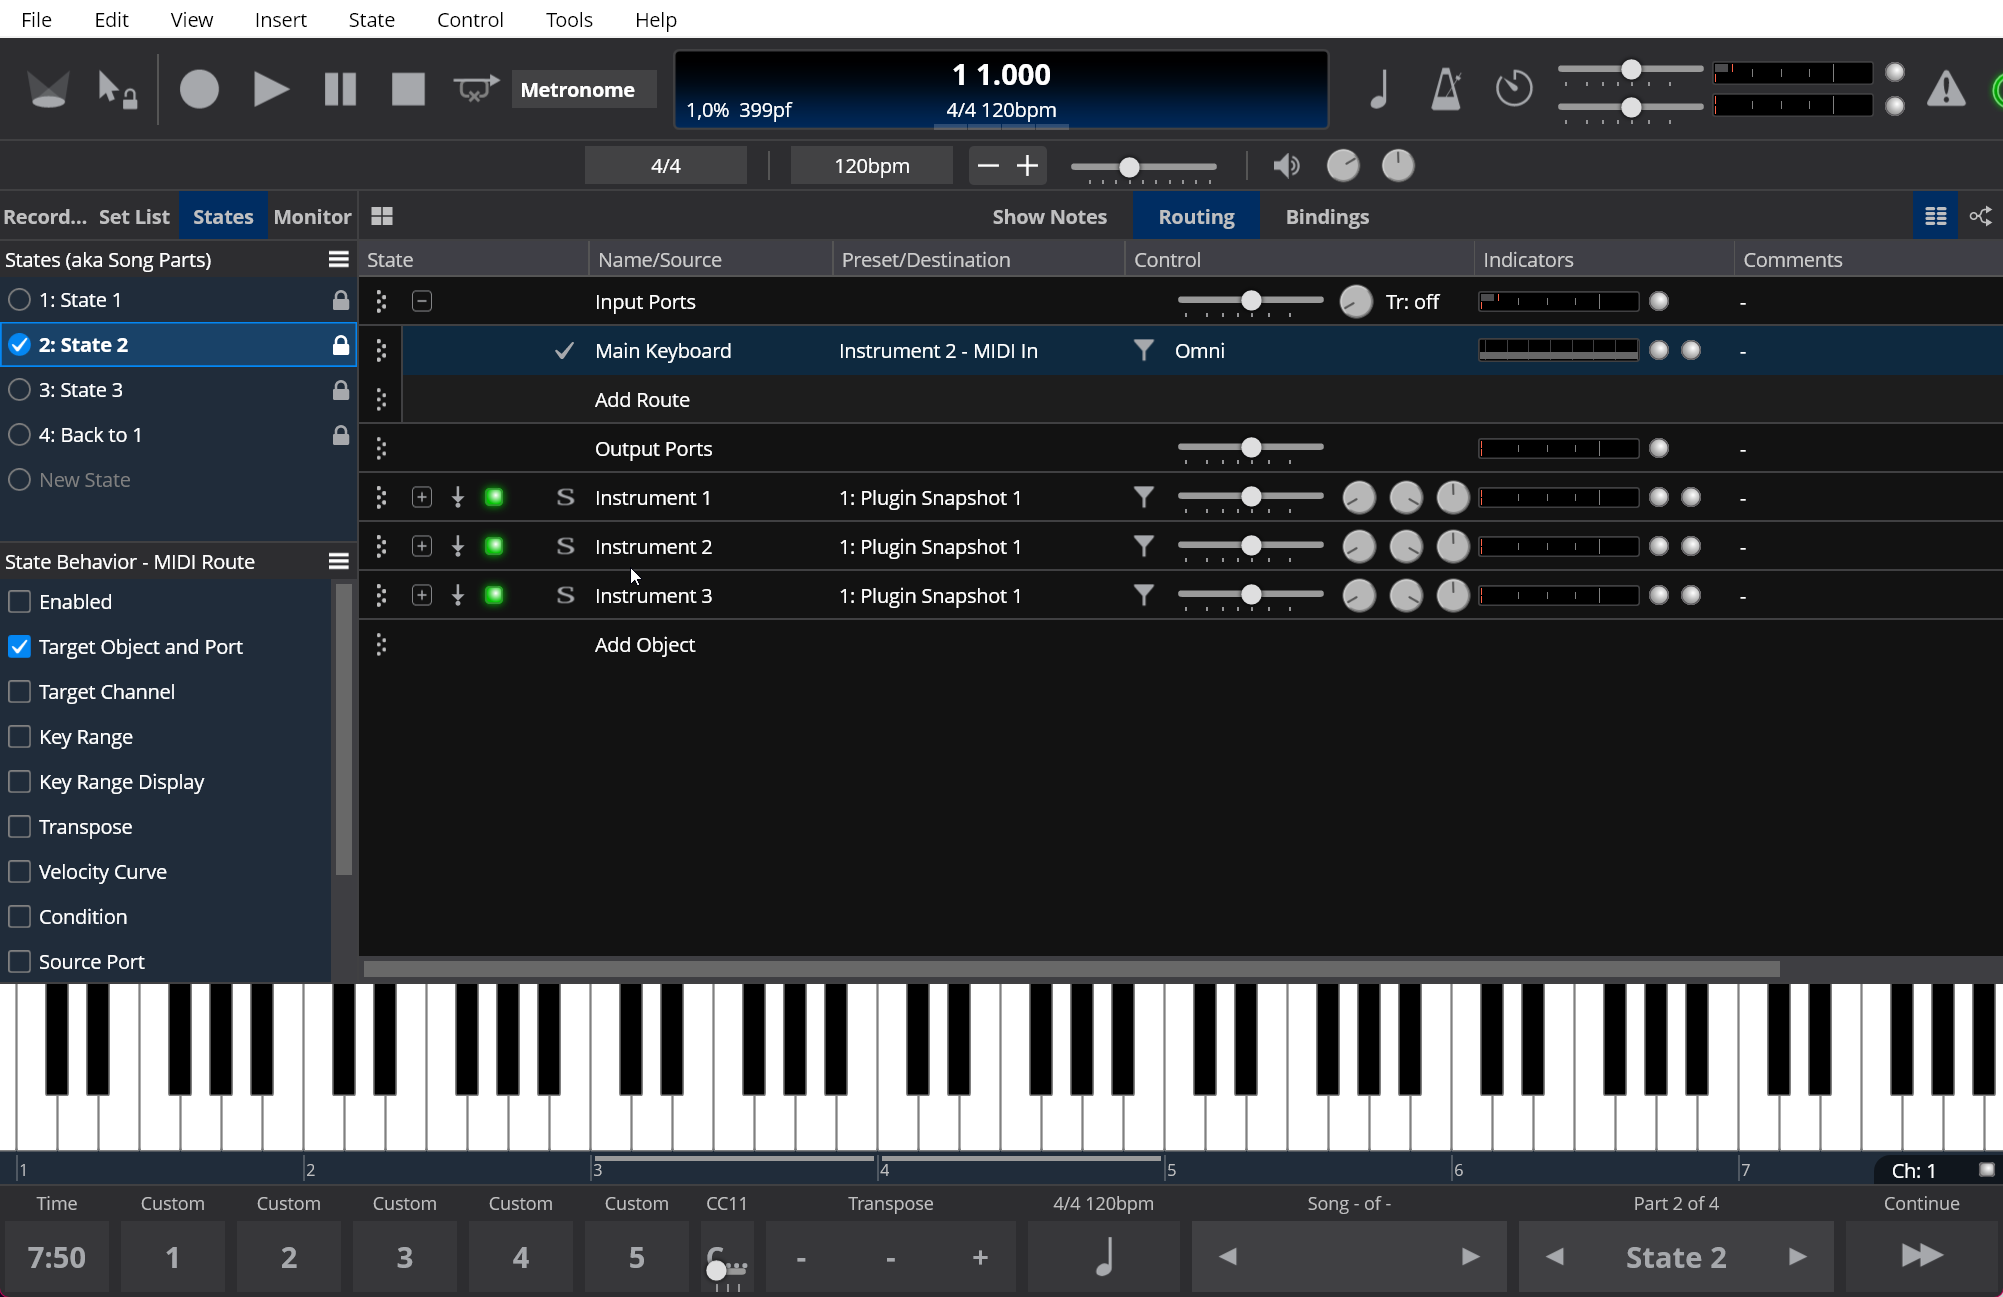The image size is (2003, 1297).
Task: Click the Record button in transport
Action: [199, 89]
